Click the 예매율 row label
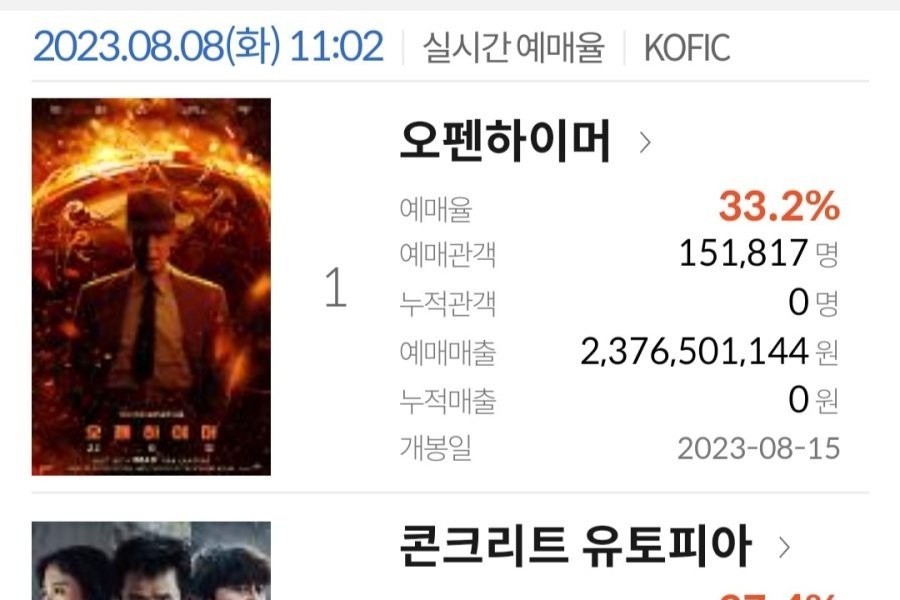Viewport: 900px width, 600px height. [x=436, y=210]
